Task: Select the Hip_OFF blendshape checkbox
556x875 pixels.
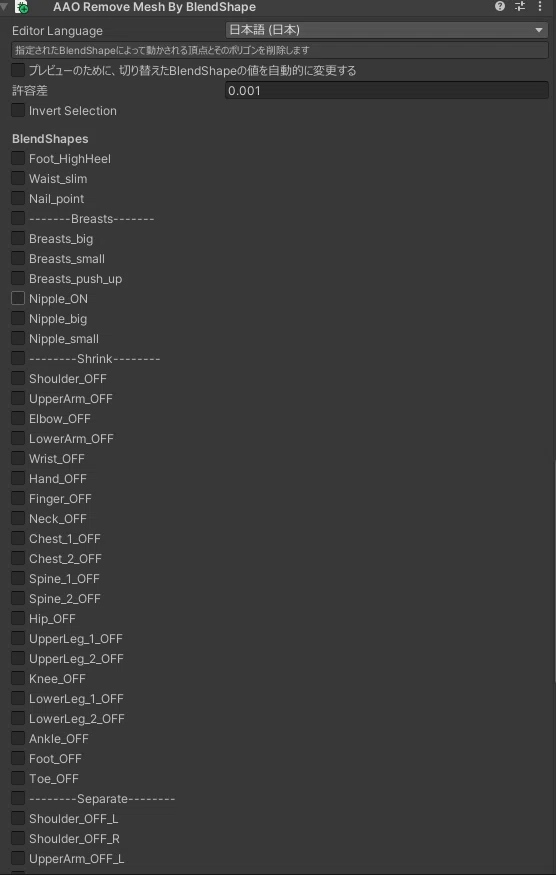Action: click(x=18, y=618)
